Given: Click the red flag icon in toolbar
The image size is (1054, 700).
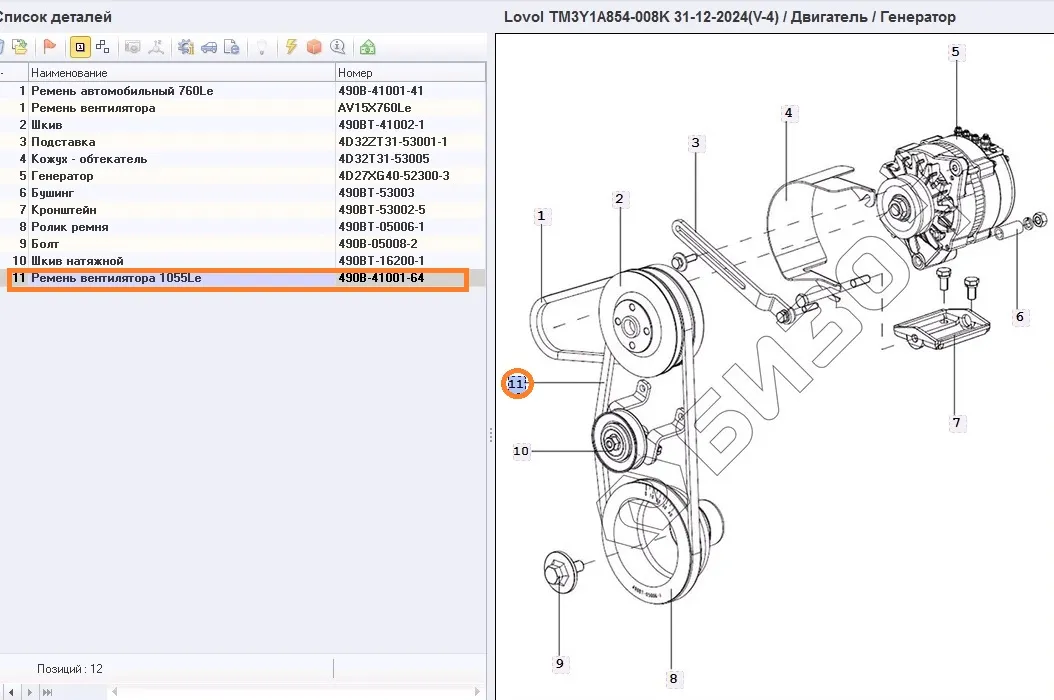Looking at the screenshot, I should [49, 47].
